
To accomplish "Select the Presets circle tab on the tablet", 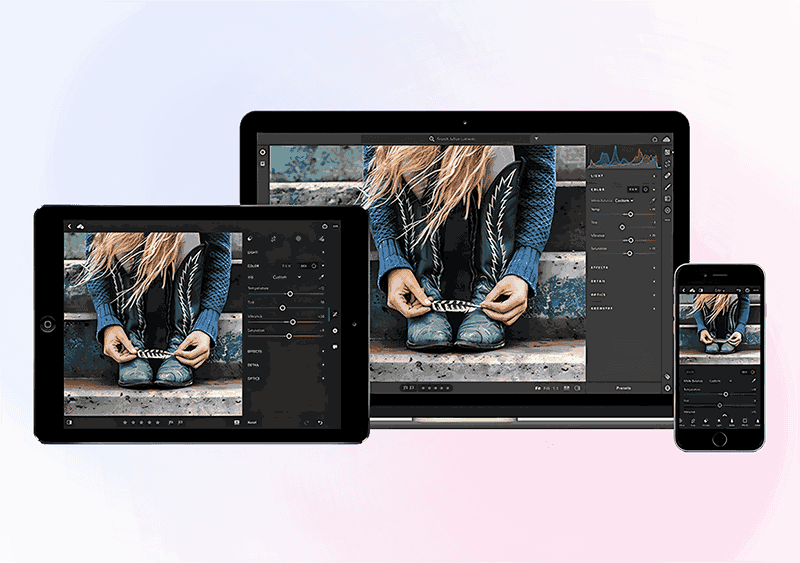I will [x=298, y=238].
